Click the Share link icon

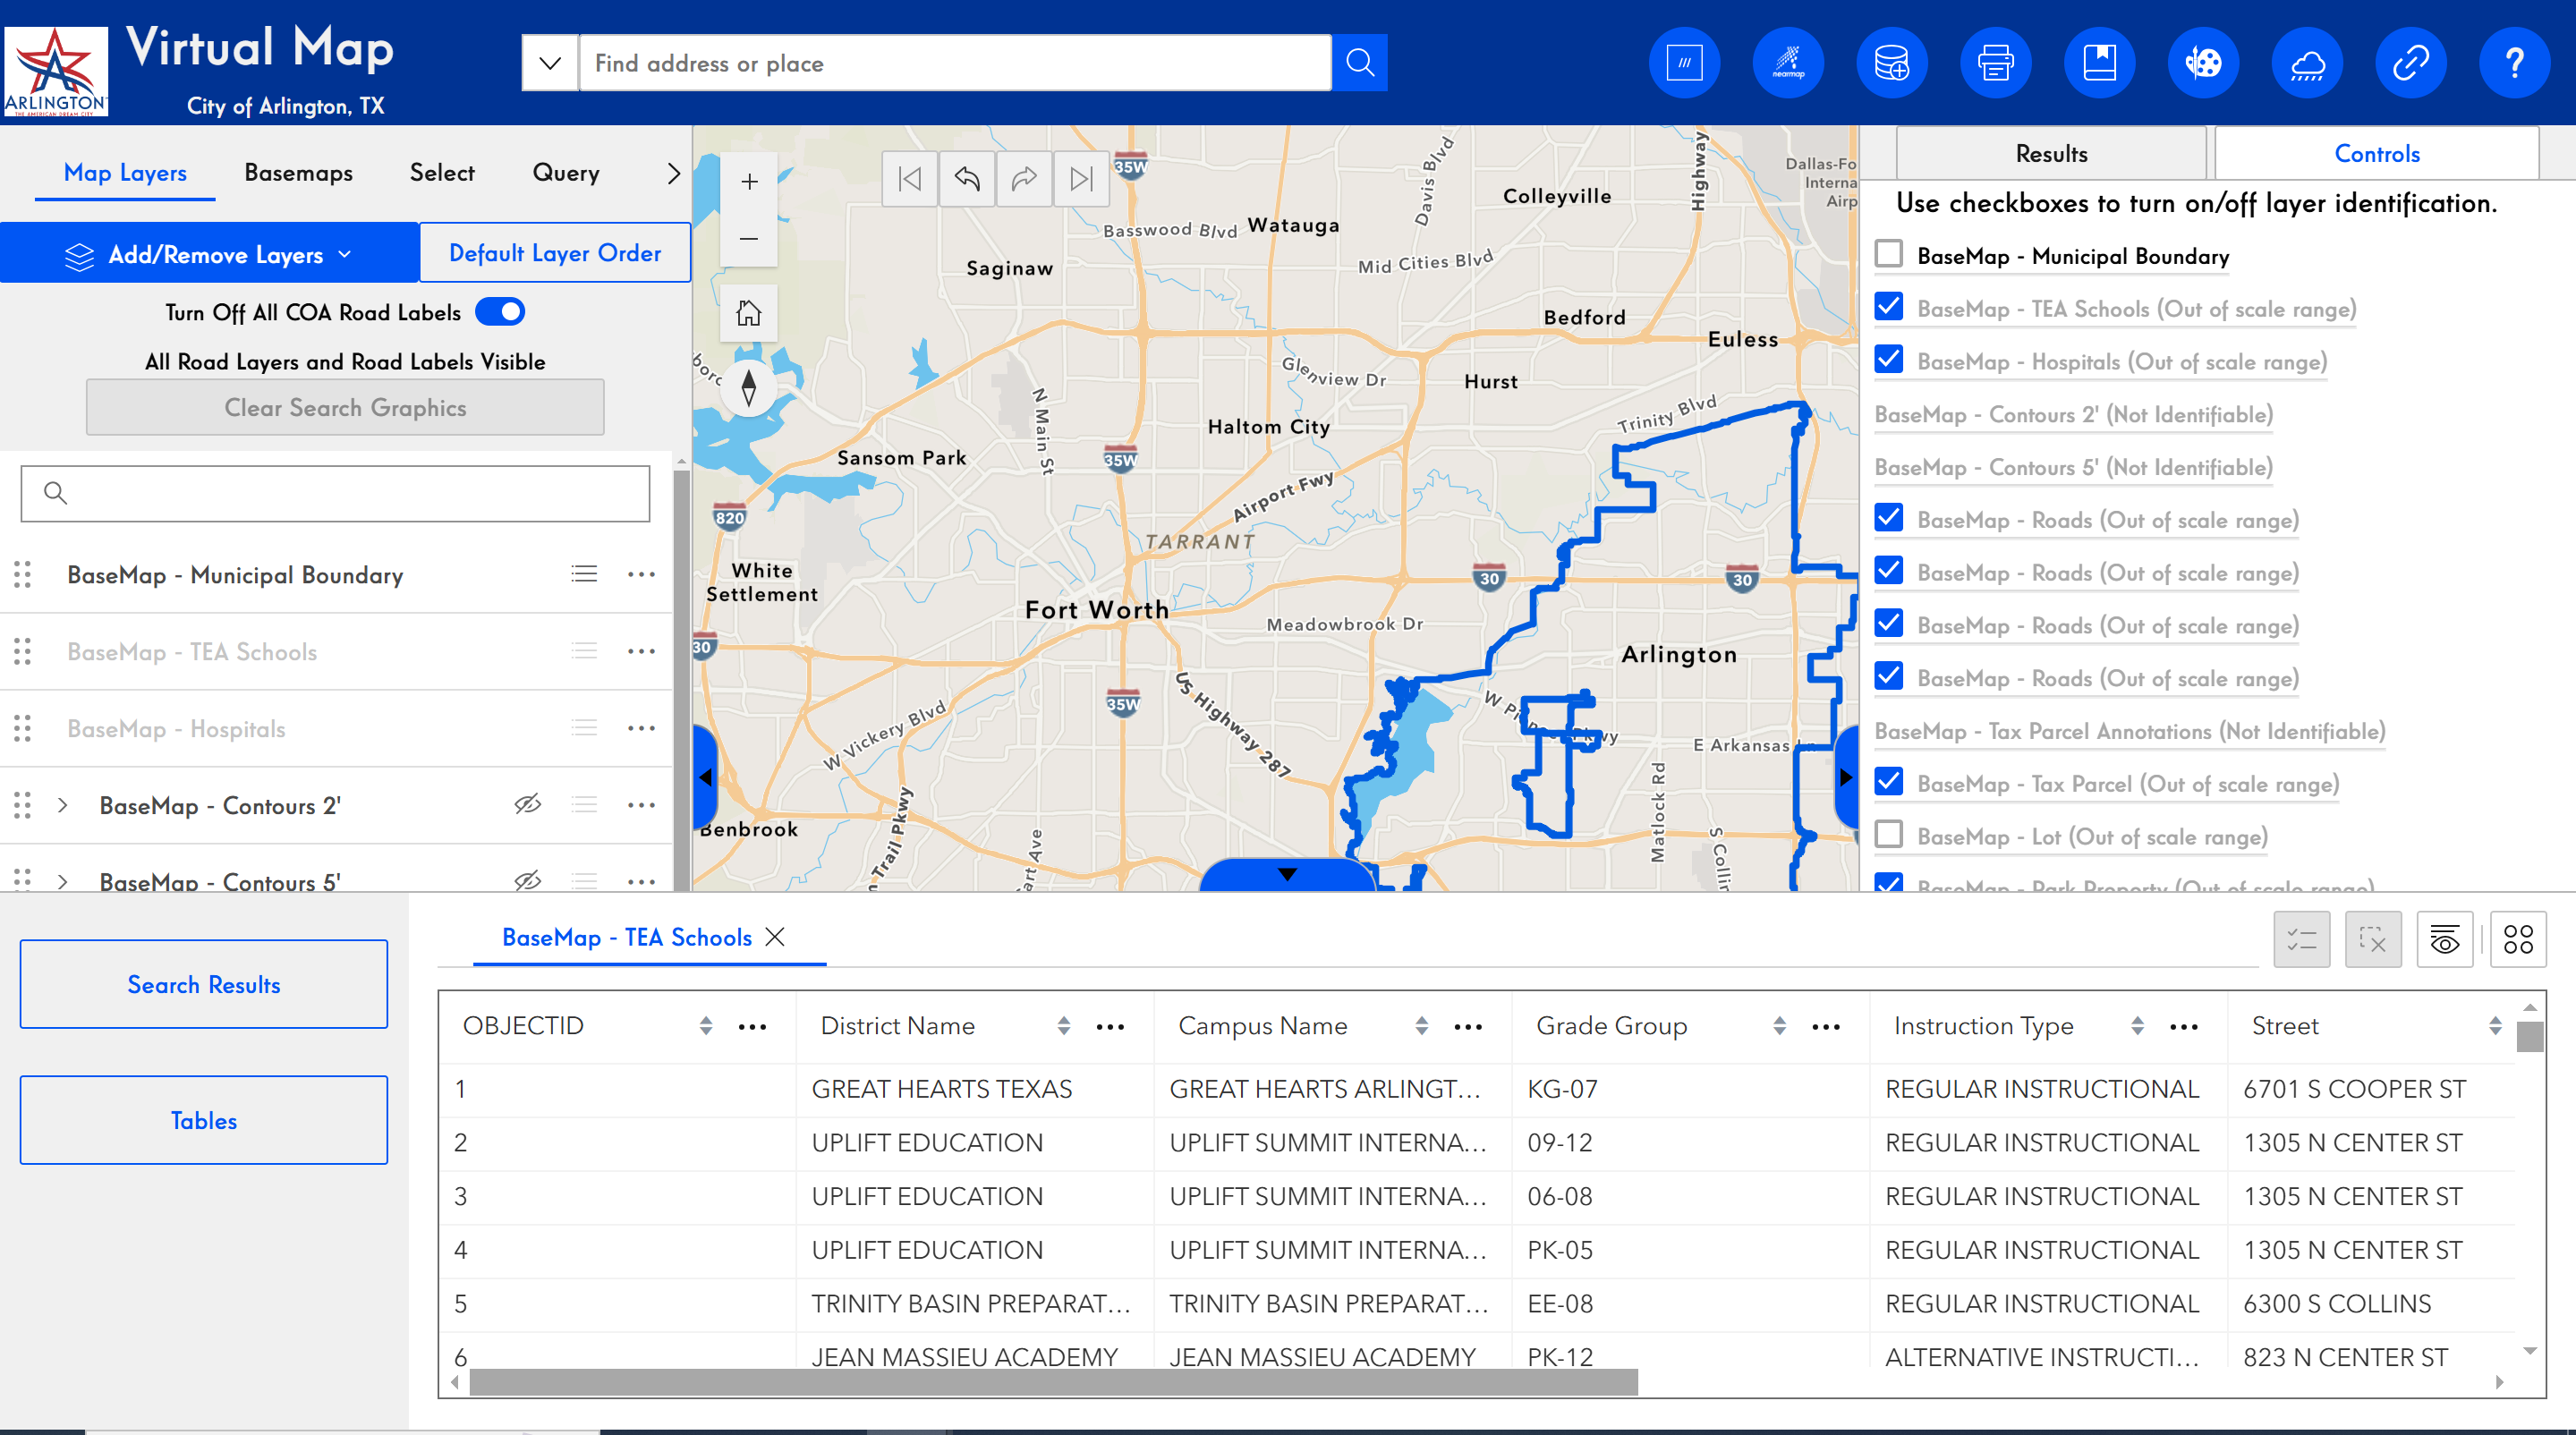click(x=2411, y=62)
